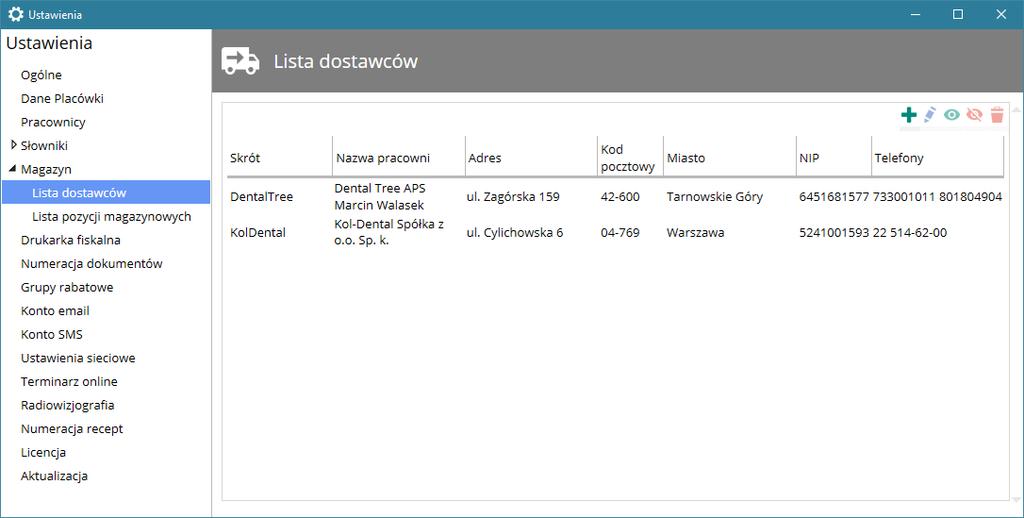Click phone number 22 514-62-00

[910, 232]
